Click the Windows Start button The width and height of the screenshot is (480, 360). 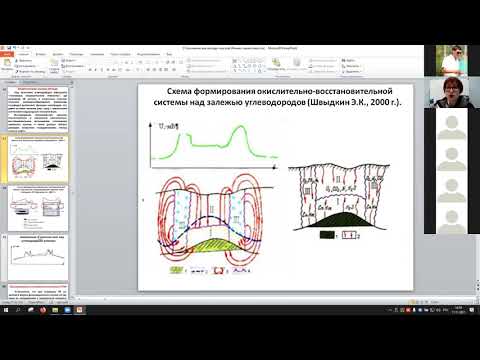tap(6, 310)
